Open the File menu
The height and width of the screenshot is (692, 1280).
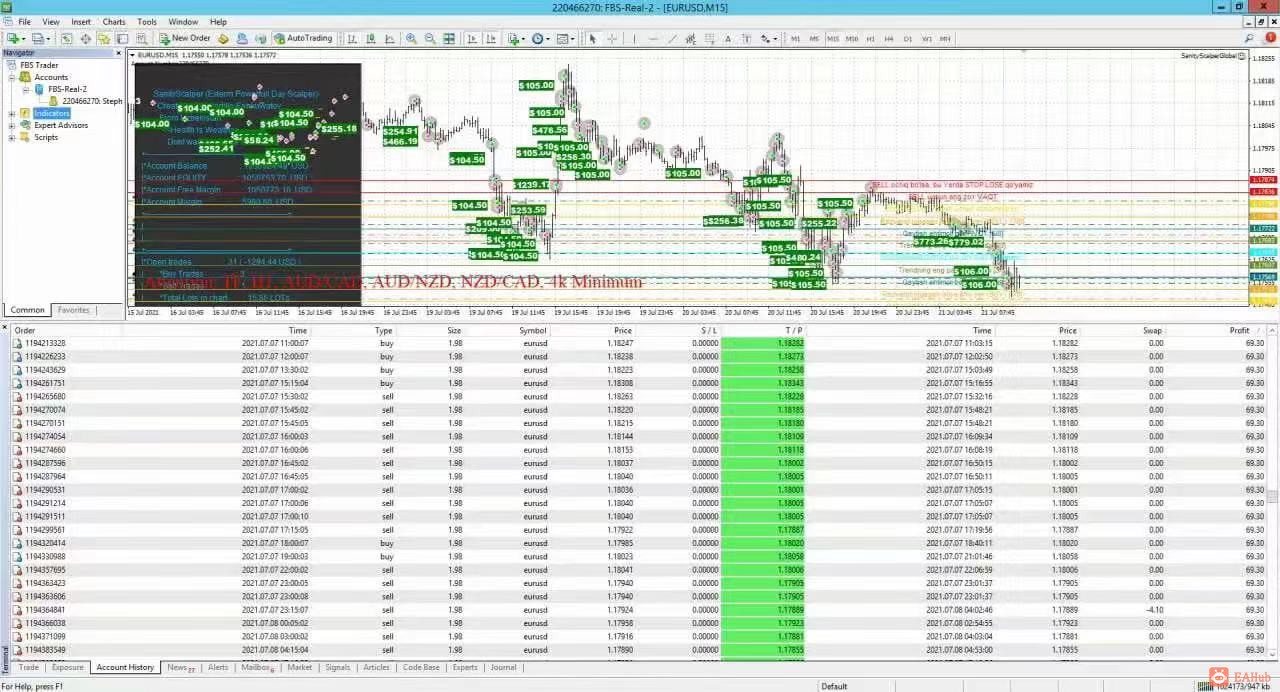pyautogui.click(x=24, y=21)
